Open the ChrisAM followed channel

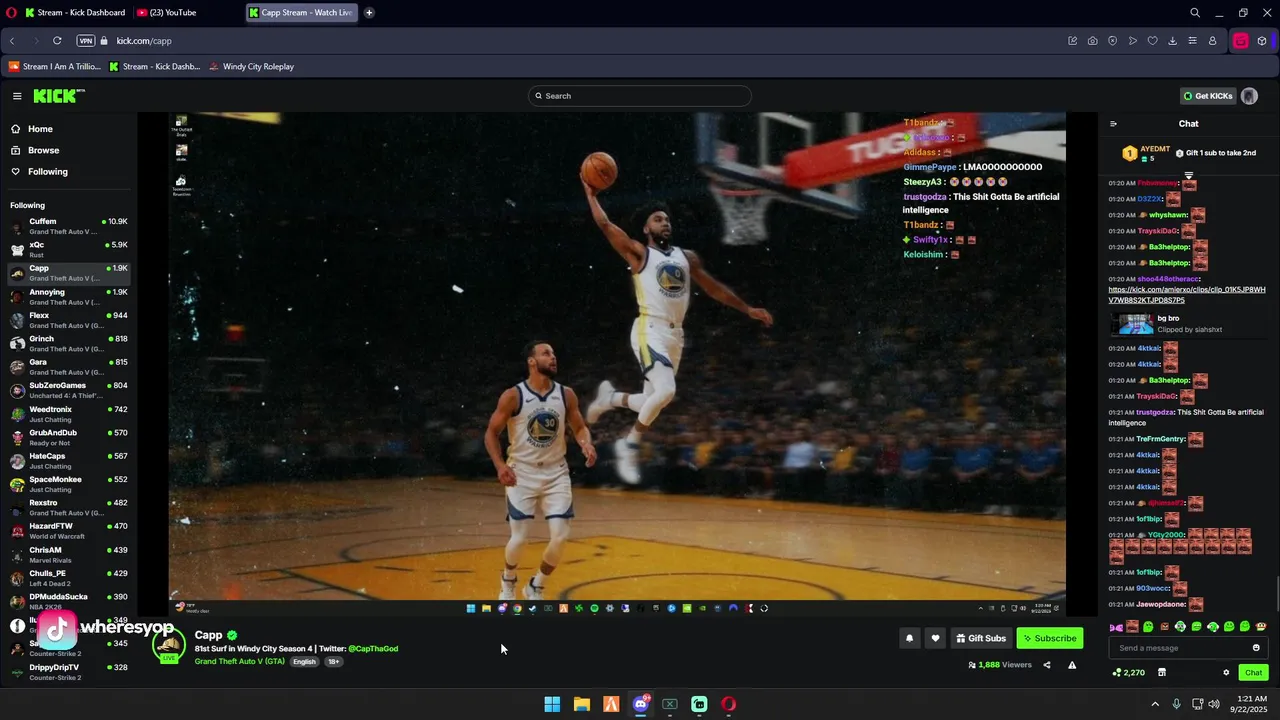click(68, 555)
